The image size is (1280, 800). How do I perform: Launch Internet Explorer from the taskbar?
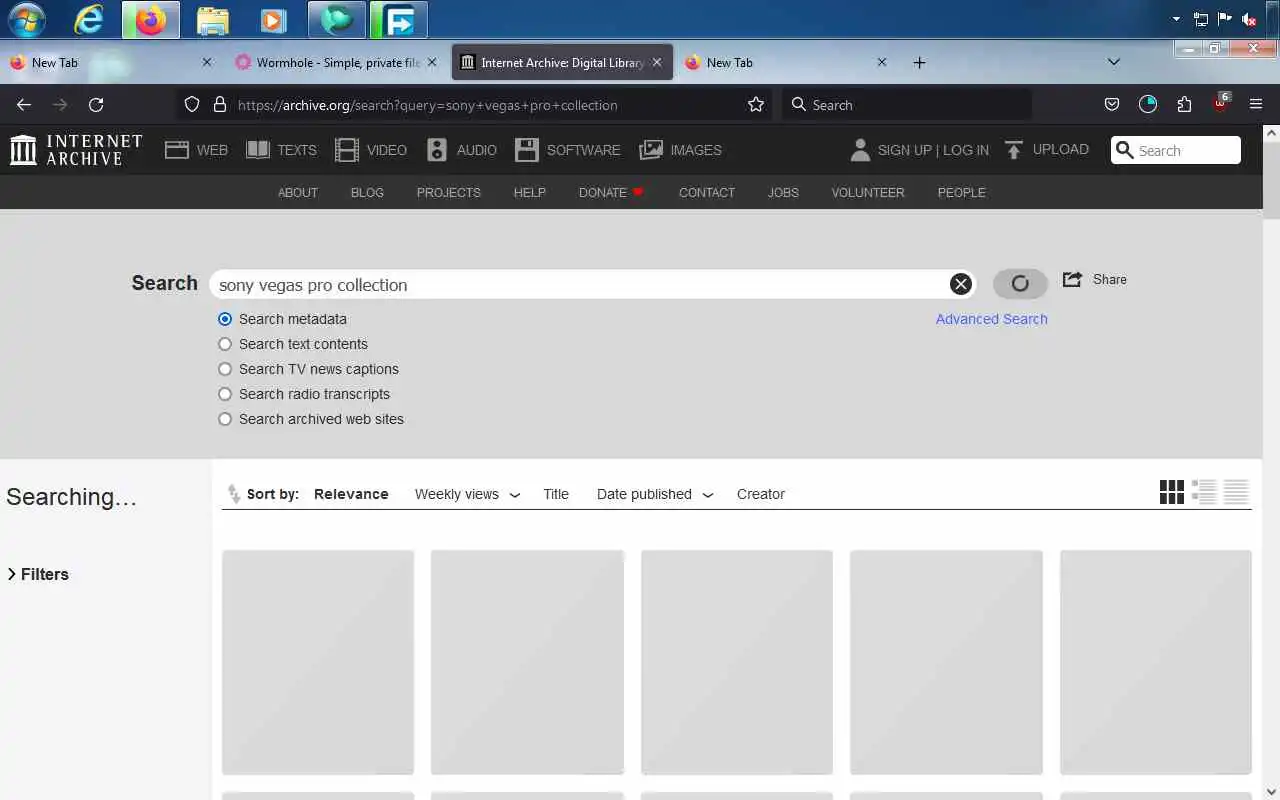(89, 19)
